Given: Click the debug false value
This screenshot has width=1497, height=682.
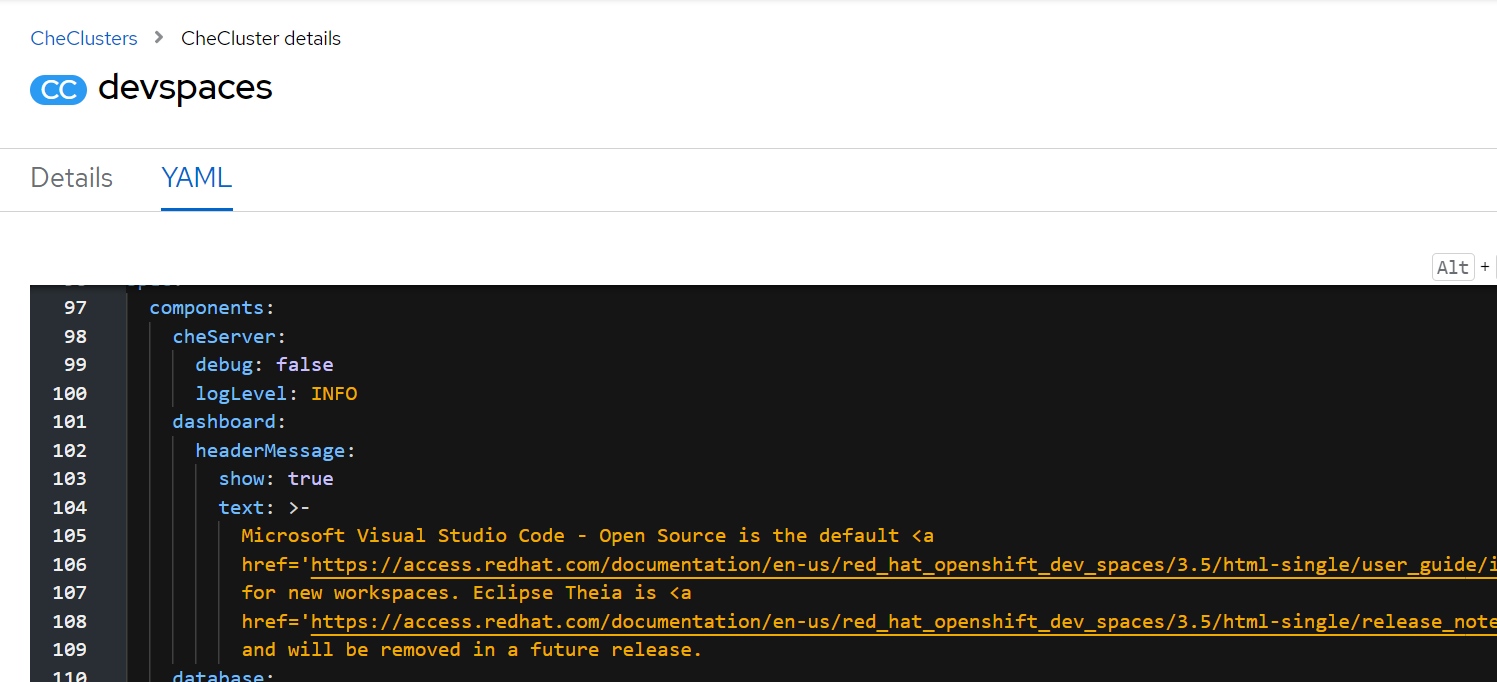Looking at the screenshot, I should (304, 364).
